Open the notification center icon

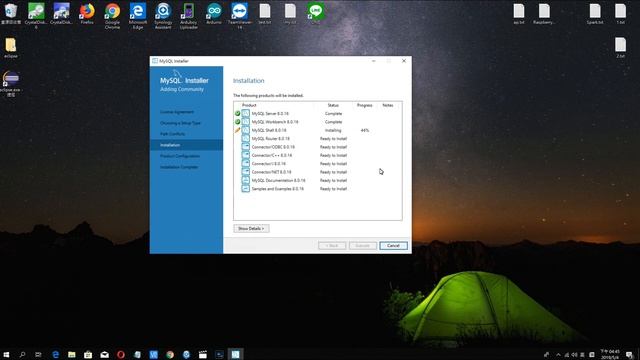pos(629,355)
